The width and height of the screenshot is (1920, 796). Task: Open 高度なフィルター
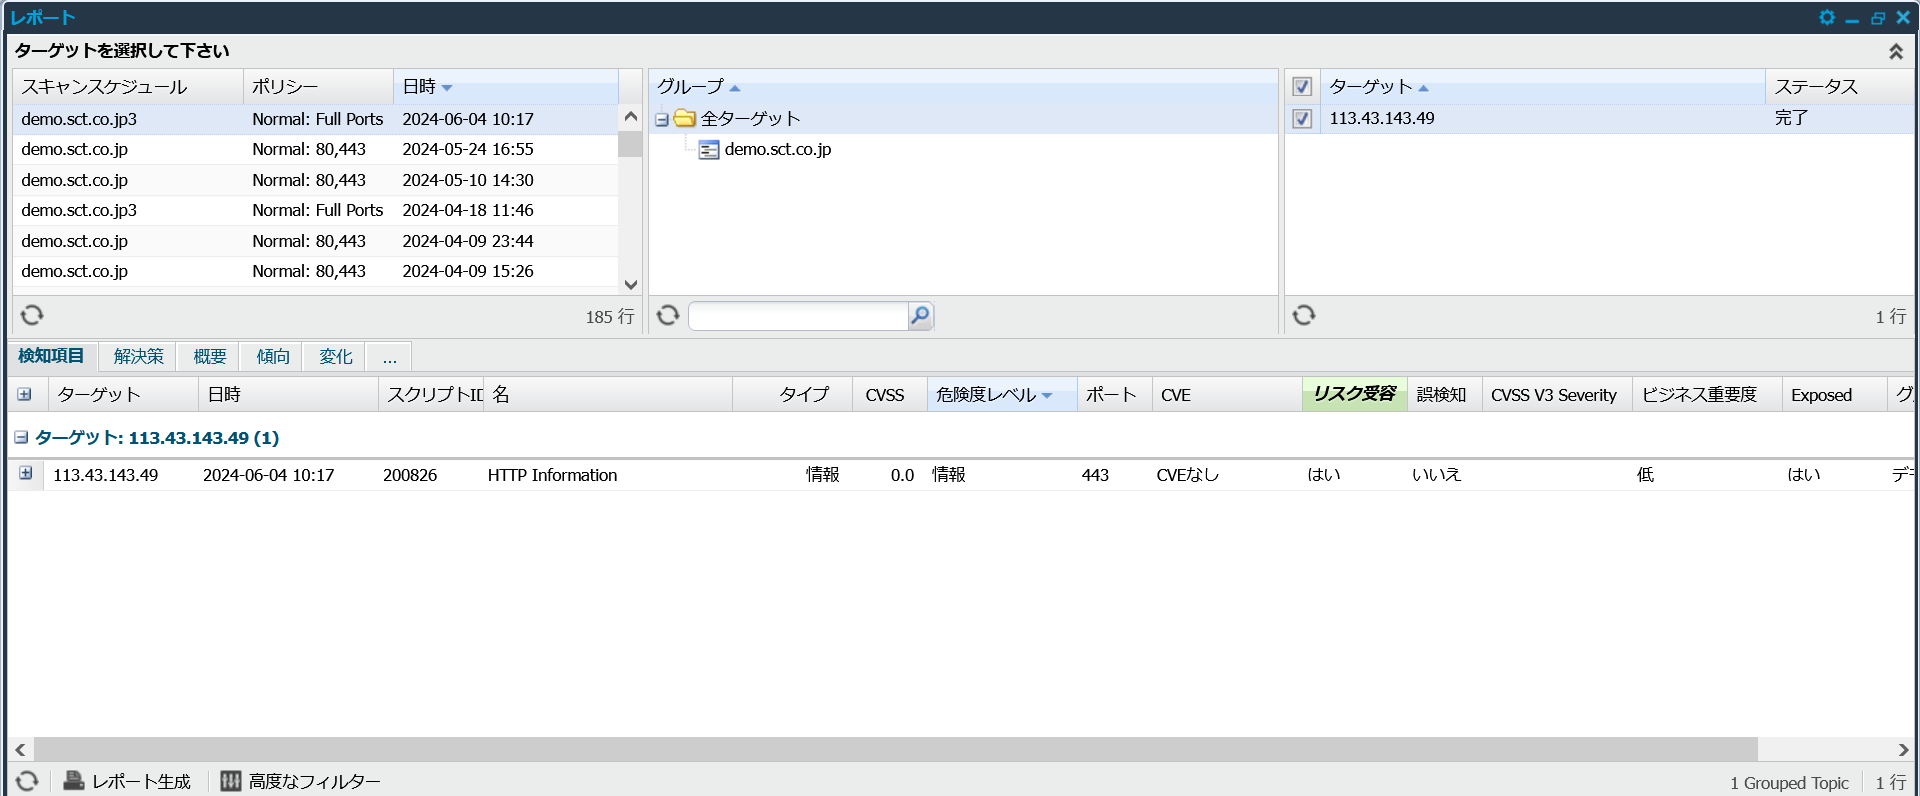[301, 781]
